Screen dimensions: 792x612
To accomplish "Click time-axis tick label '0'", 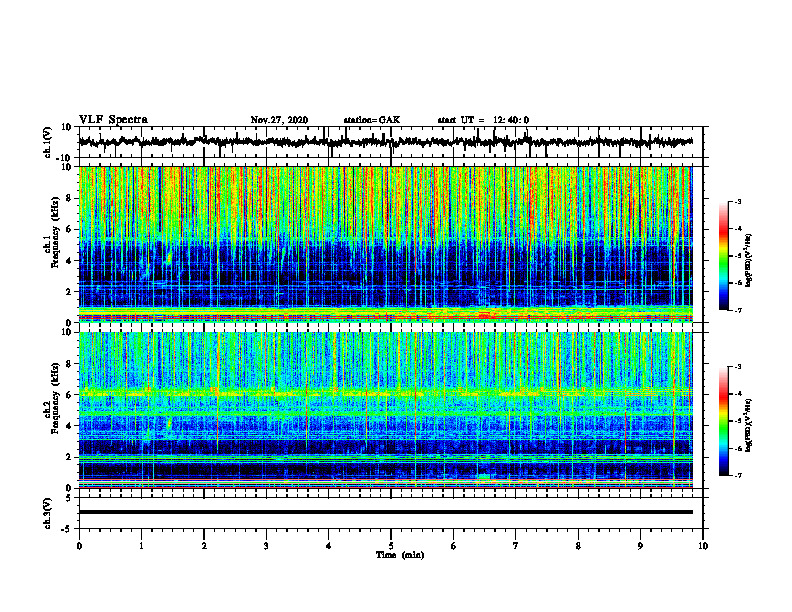I will tap(79, 546).
